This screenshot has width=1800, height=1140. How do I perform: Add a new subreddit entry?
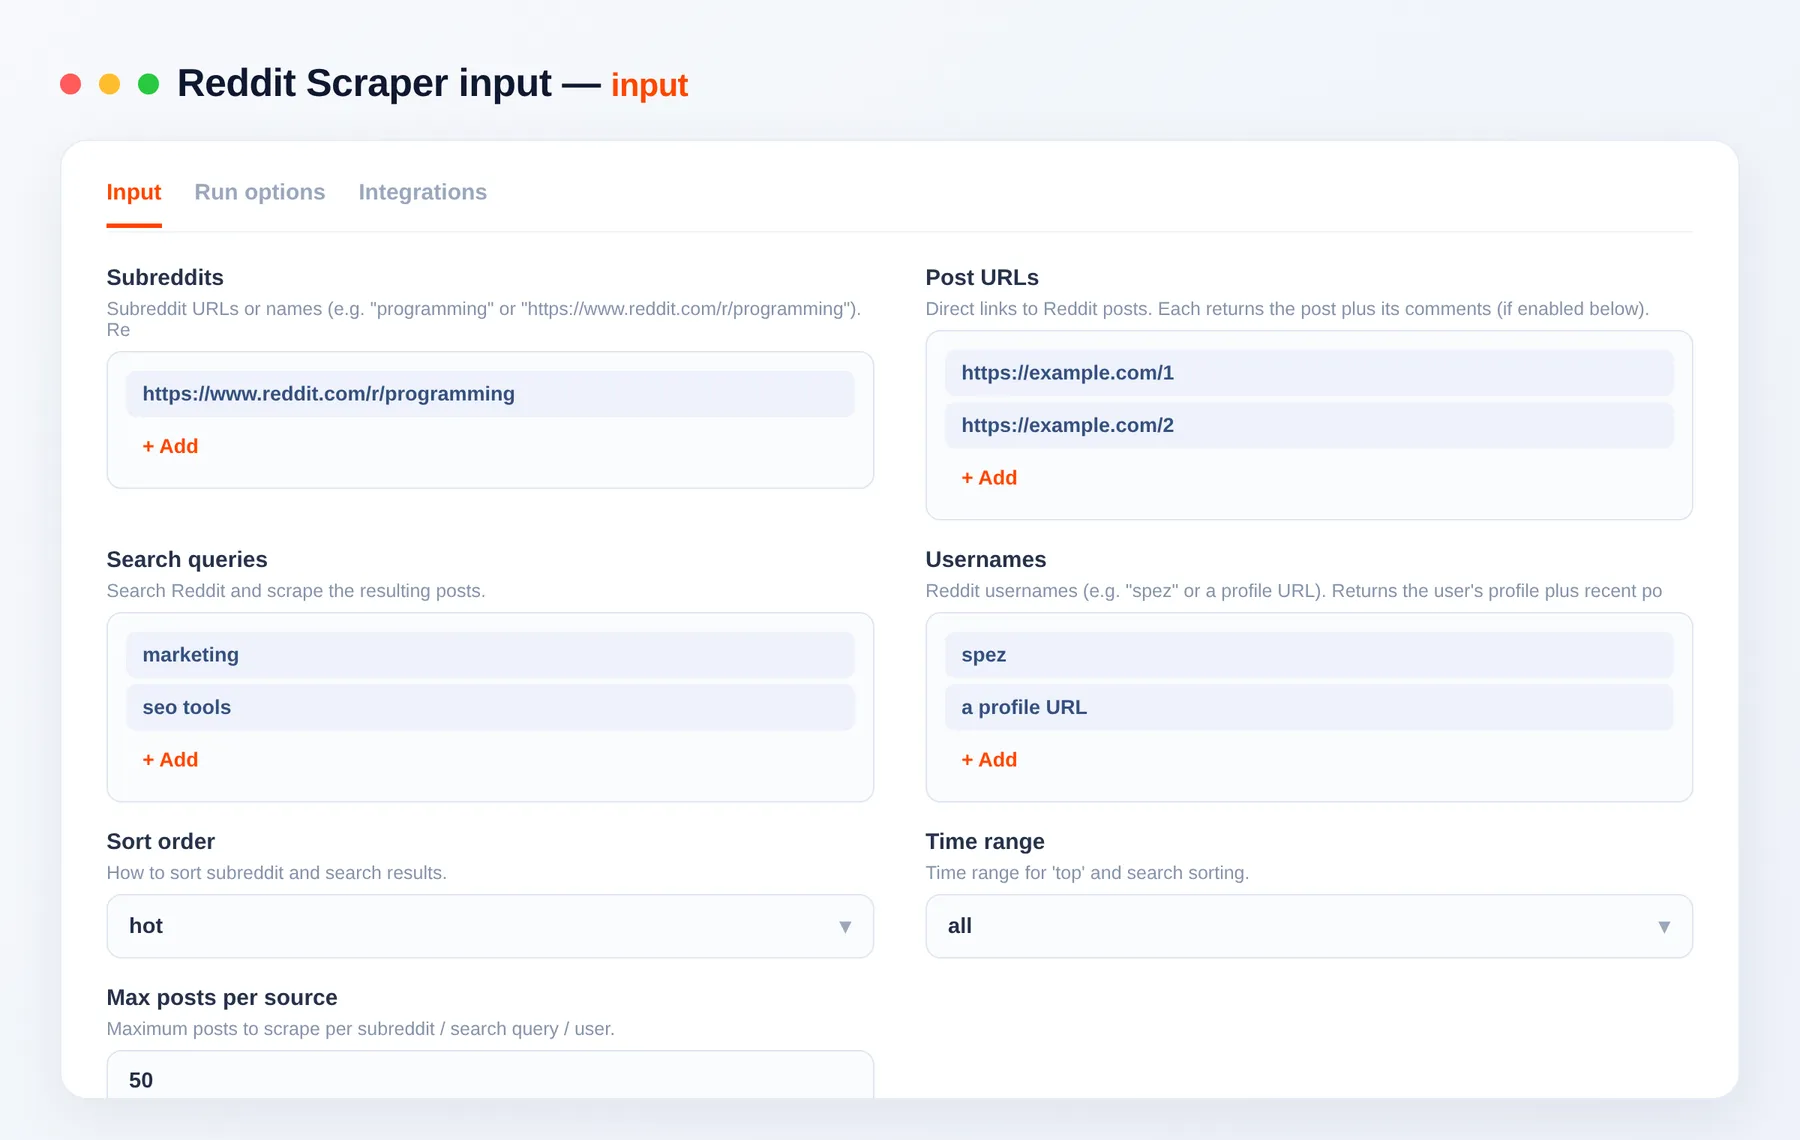pyautogui.click(x=170, y=446)
